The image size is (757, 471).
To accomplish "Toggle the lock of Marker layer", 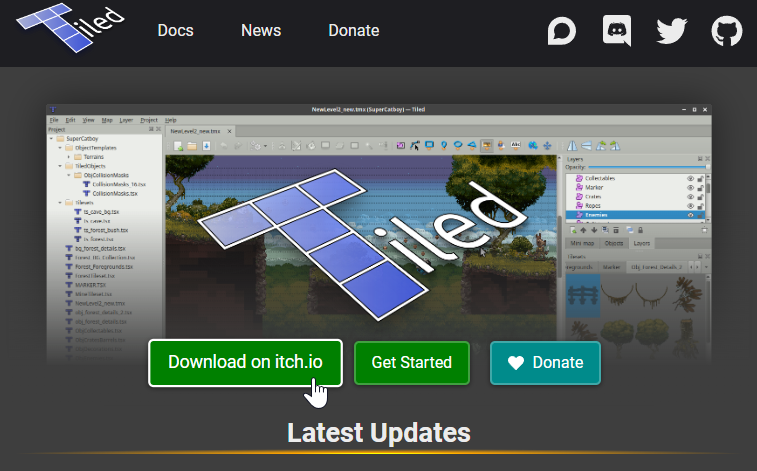I will 700,187.
